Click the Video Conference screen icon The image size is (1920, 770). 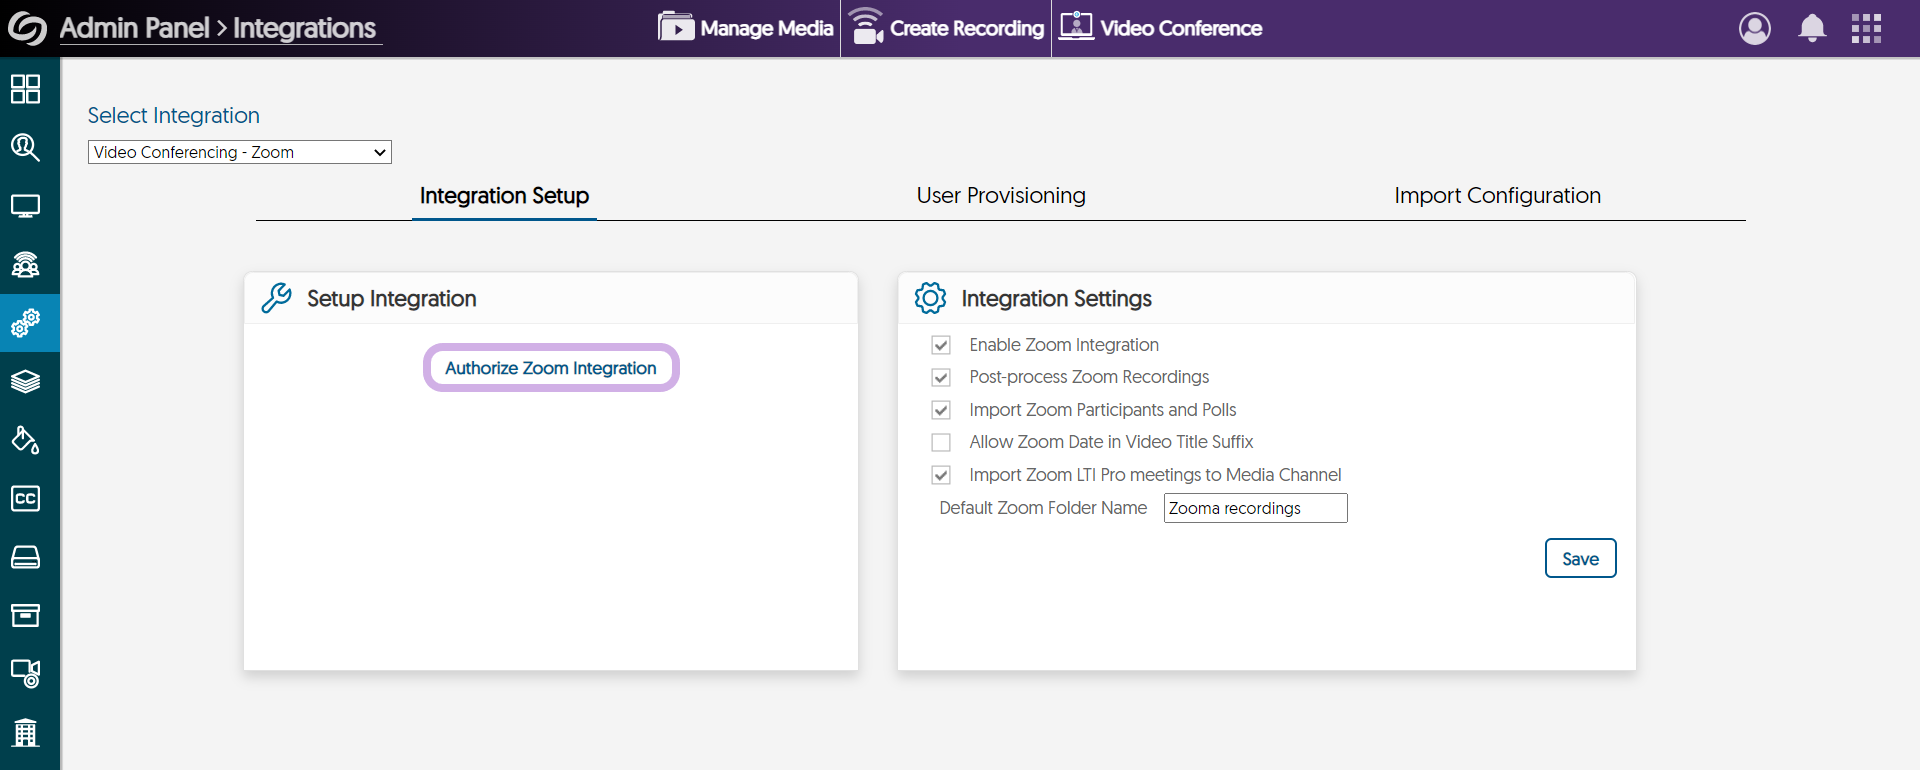[1076, 26]
